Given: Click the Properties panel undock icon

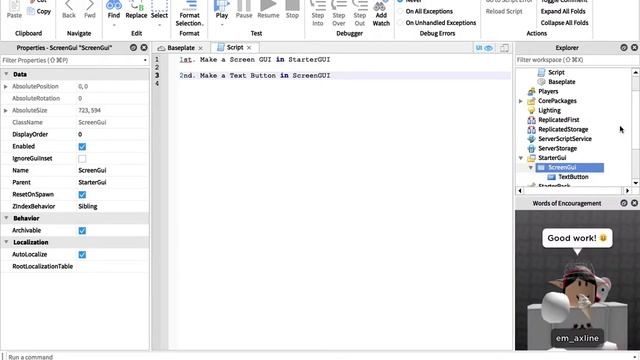Looking at the screenshot, I should pos(133,48).
